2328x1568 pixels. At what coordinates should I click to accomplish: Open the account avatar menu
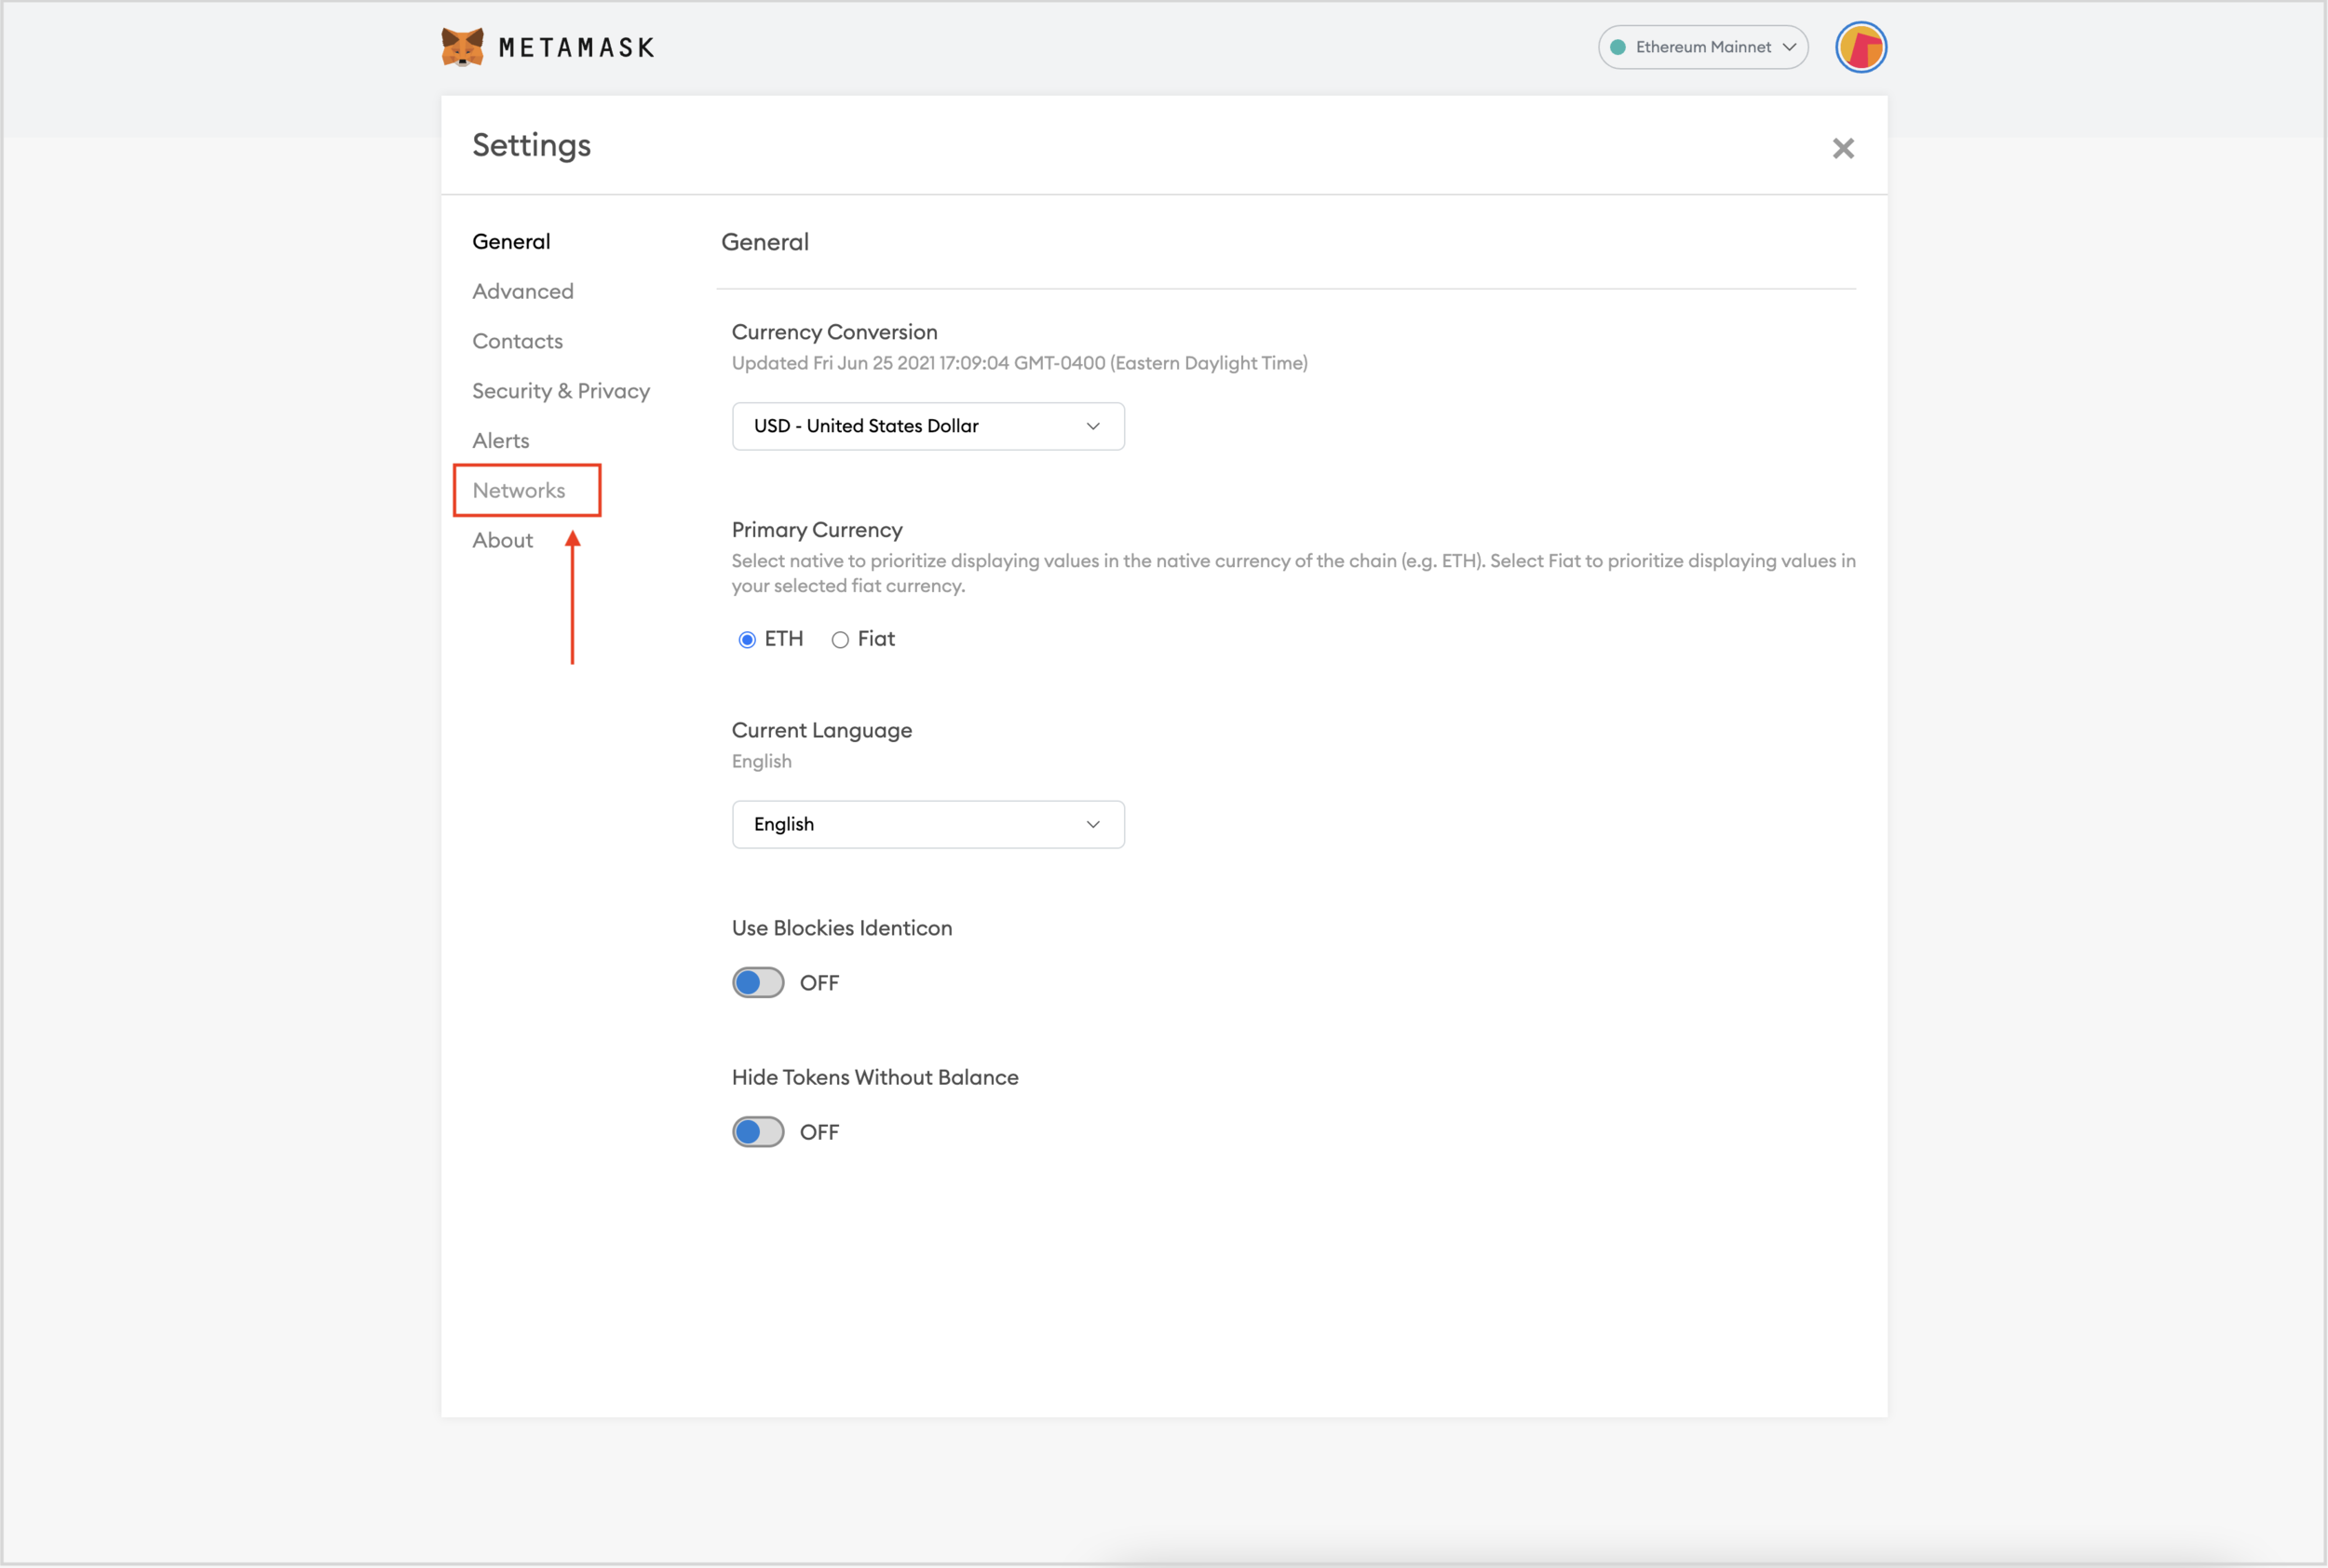pyautogui.click(x=1860, y=47)
